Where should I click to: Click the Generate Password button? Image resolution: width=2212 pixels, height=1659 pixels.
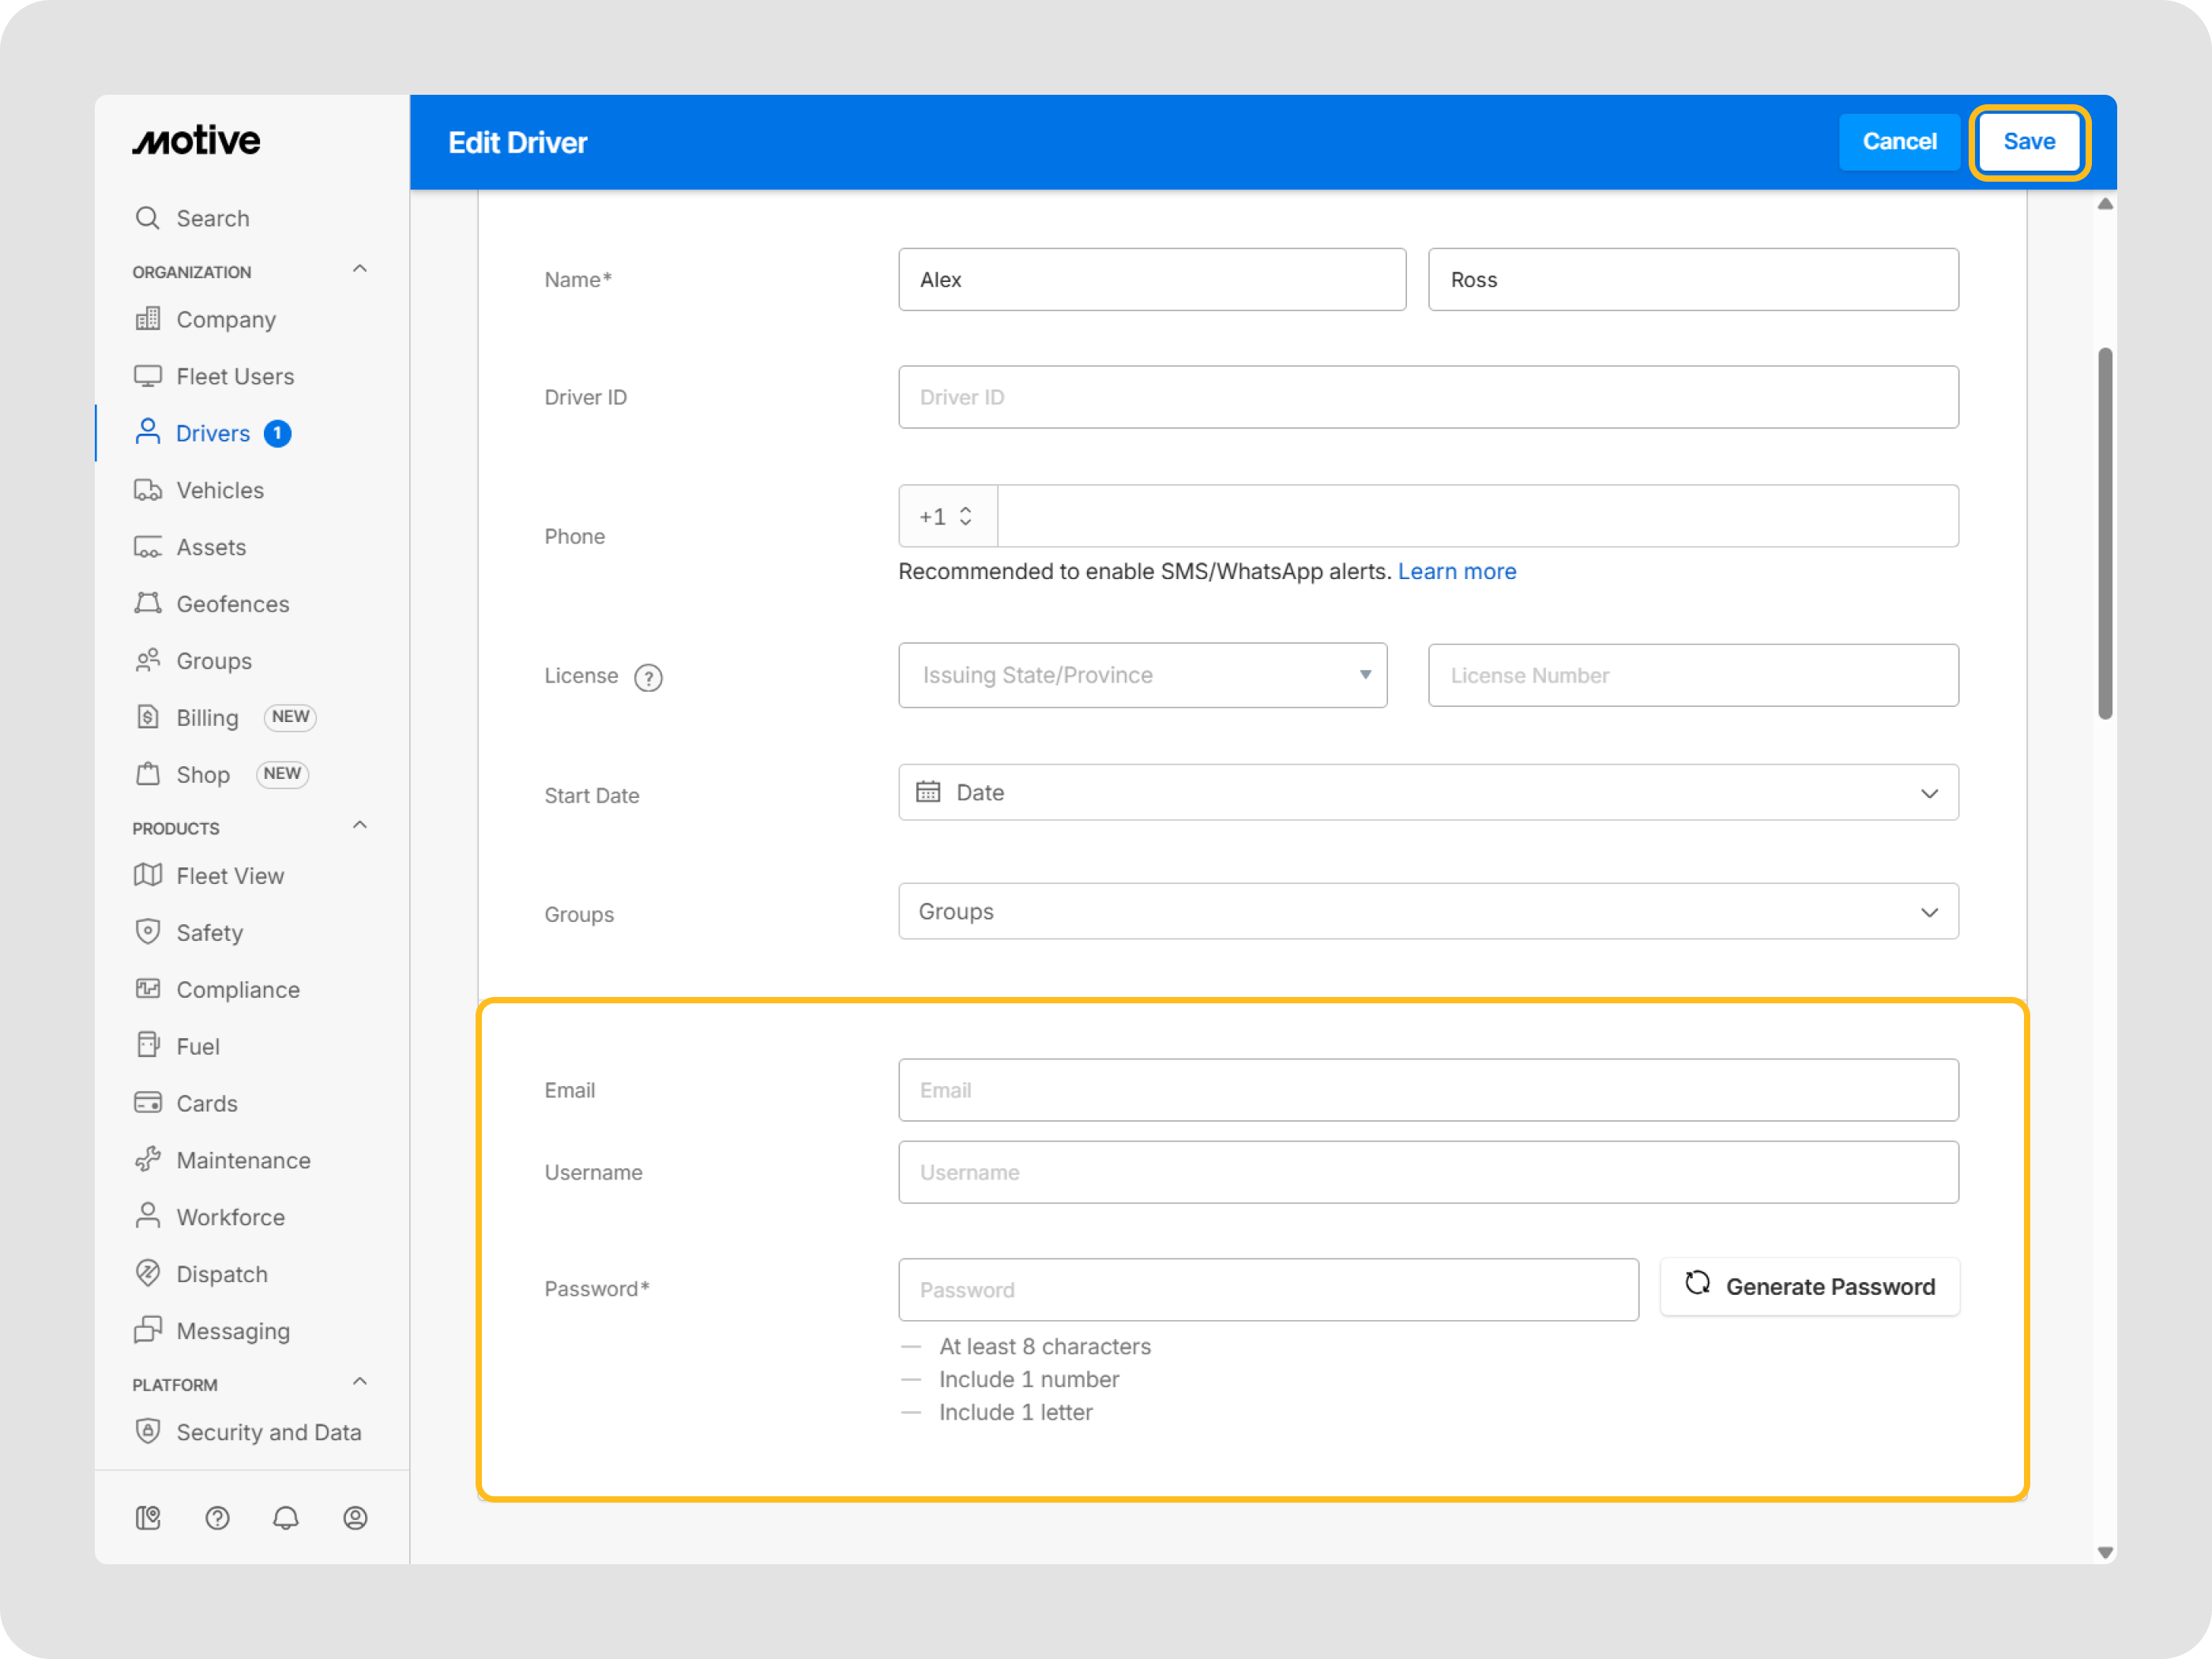[x=1810, y=1287]
